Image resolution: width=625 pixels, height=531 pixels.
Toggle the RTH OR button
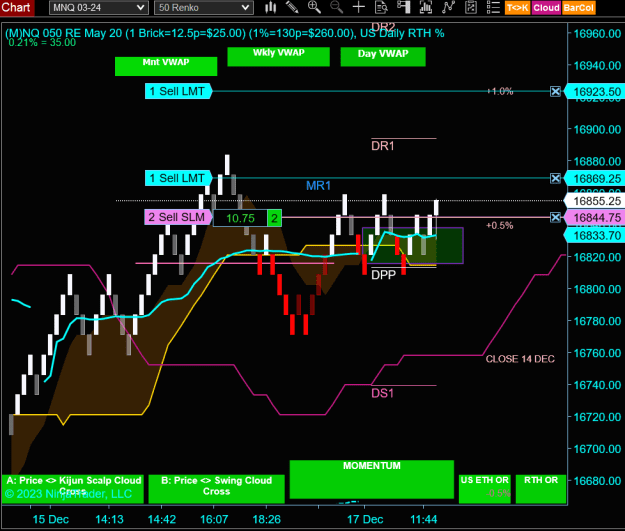point(541,489)
